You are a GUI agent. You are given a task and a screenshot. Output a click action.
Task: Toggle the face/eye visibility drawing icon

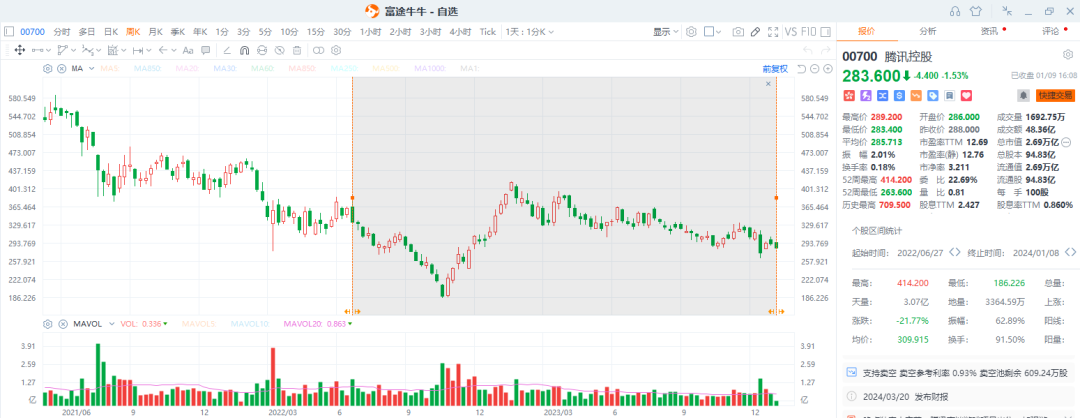pos(262,50)
